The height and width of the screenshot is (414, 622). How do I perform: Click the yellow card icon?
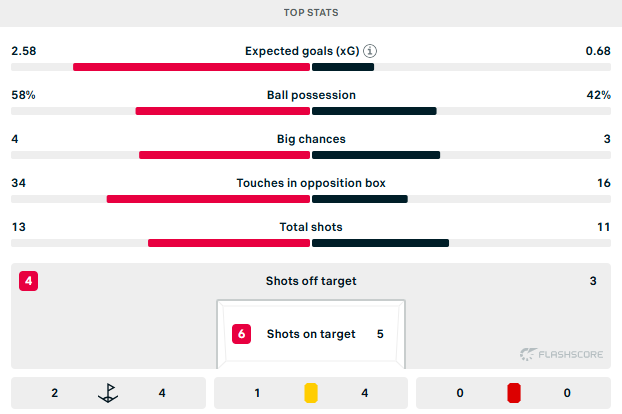pos(311,393)
